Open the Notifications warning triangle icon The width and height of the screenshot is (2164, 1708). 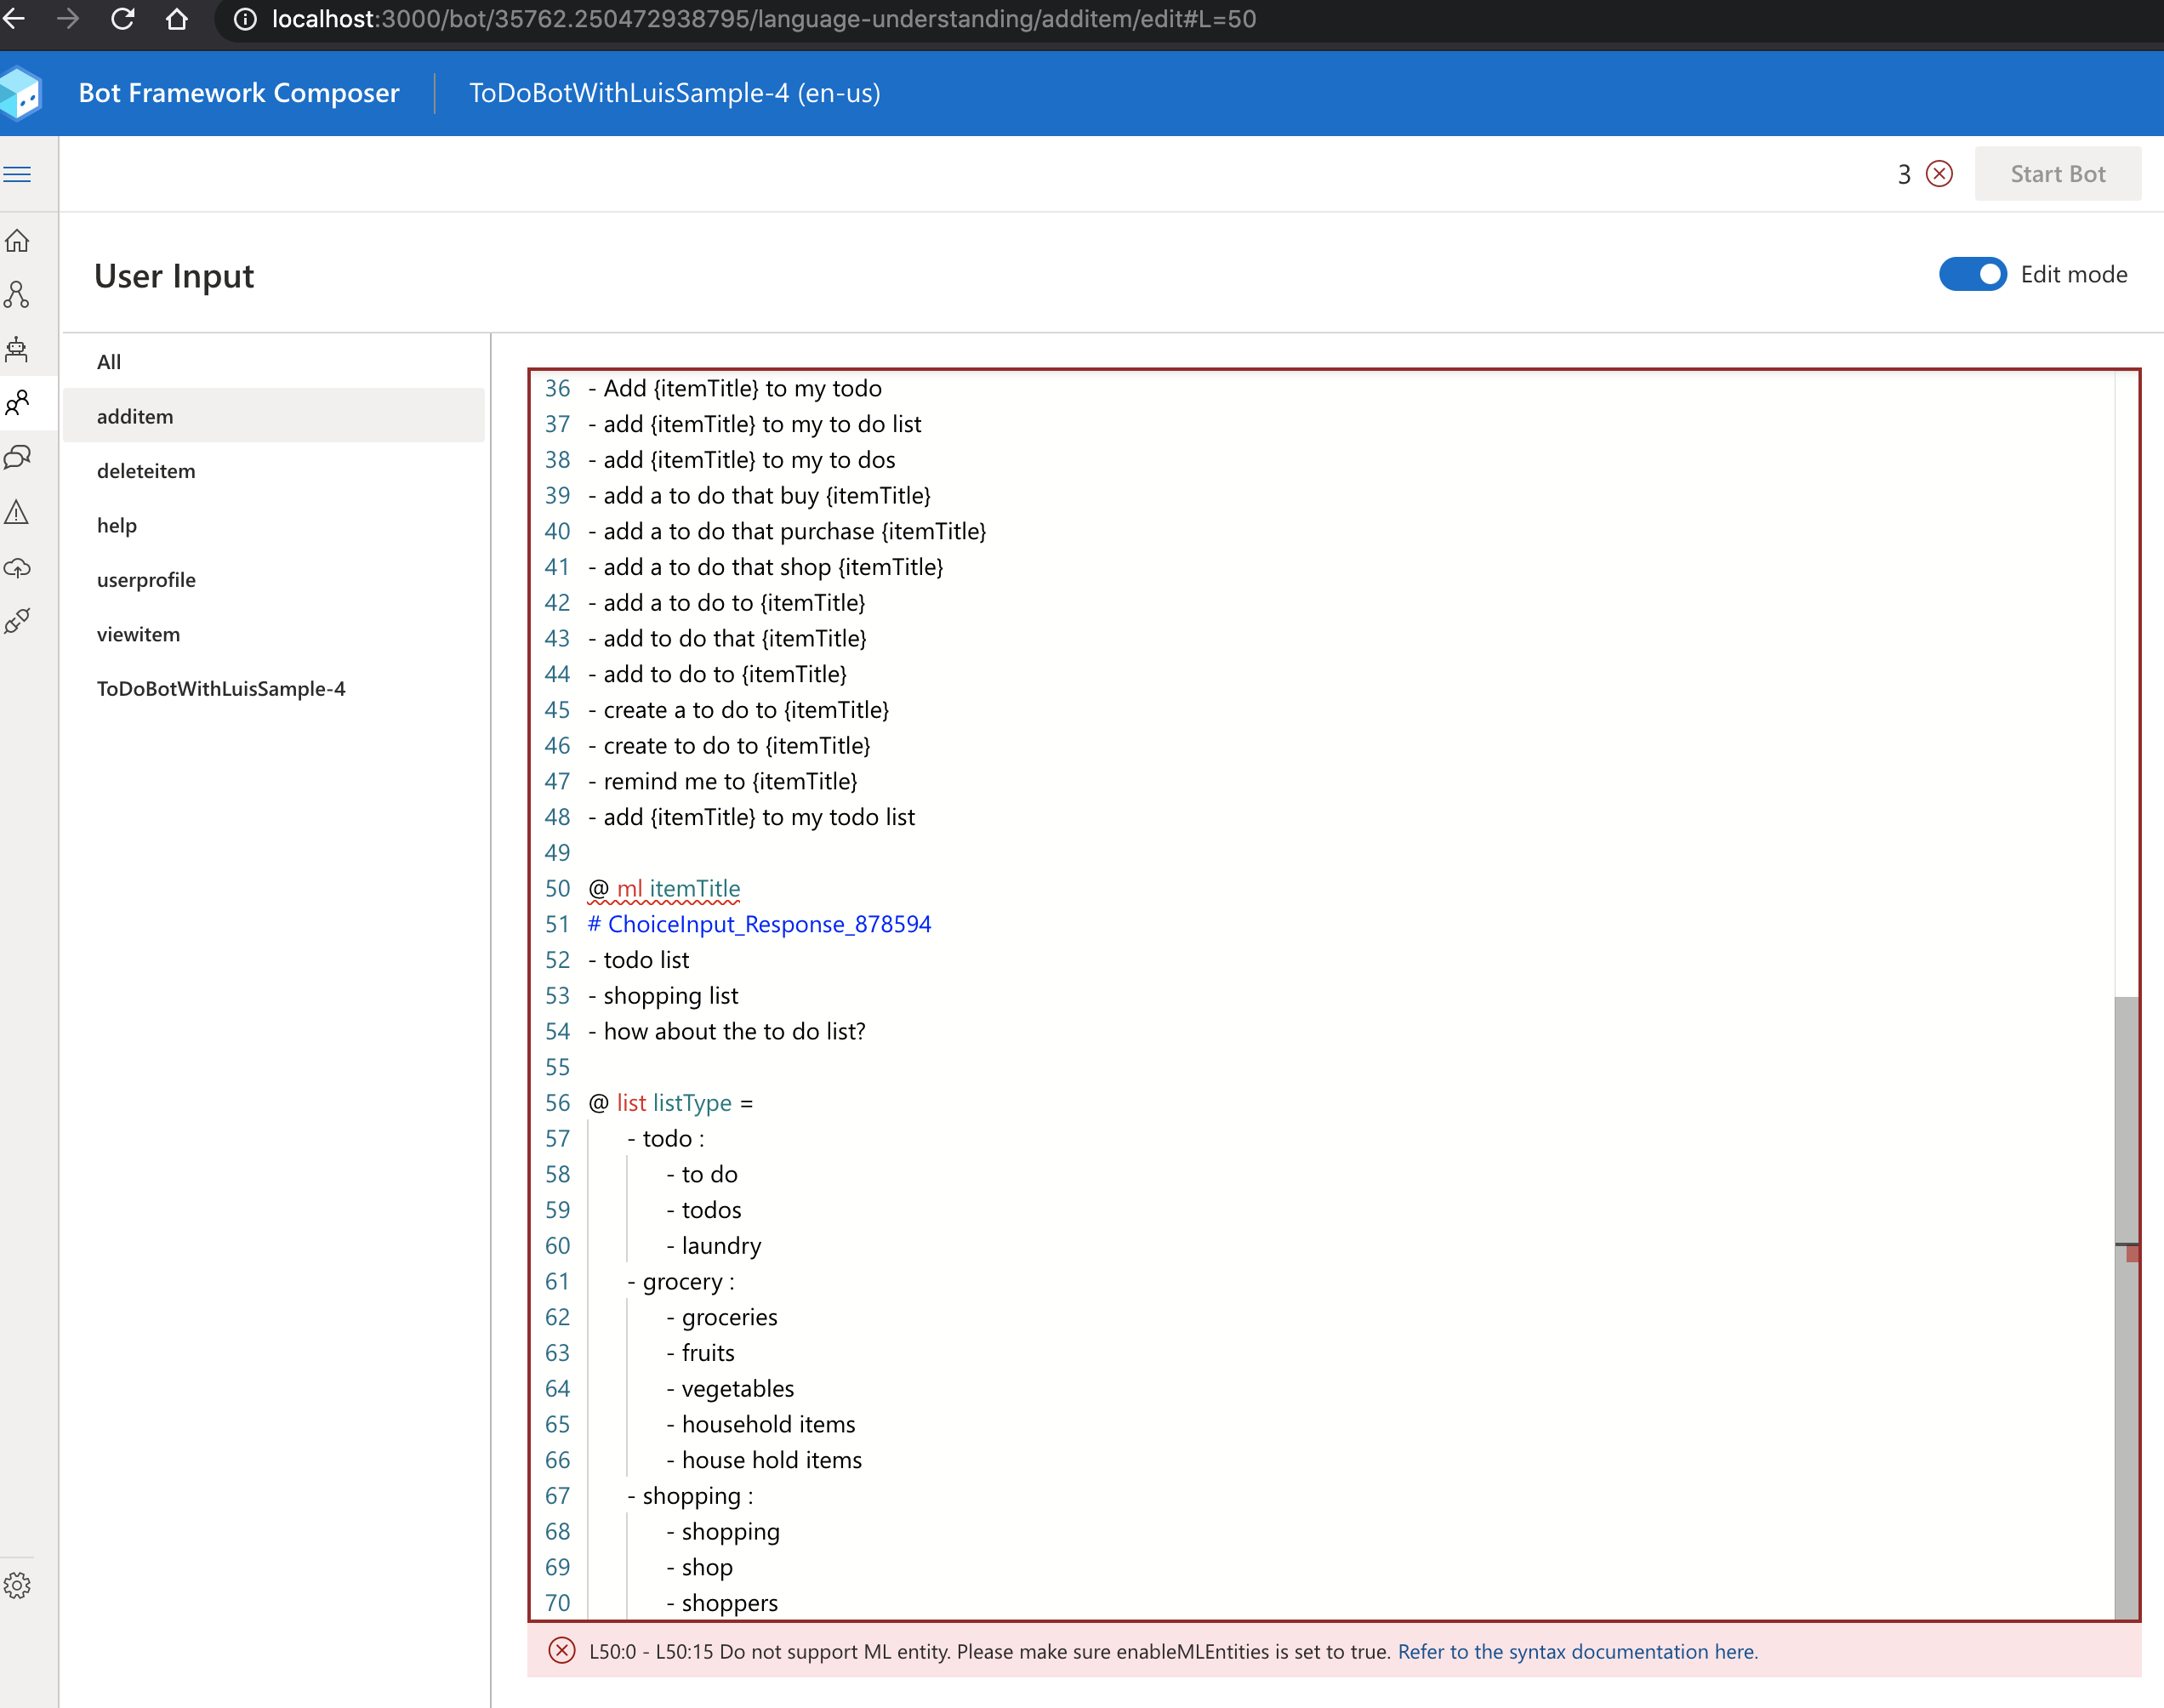18,513
